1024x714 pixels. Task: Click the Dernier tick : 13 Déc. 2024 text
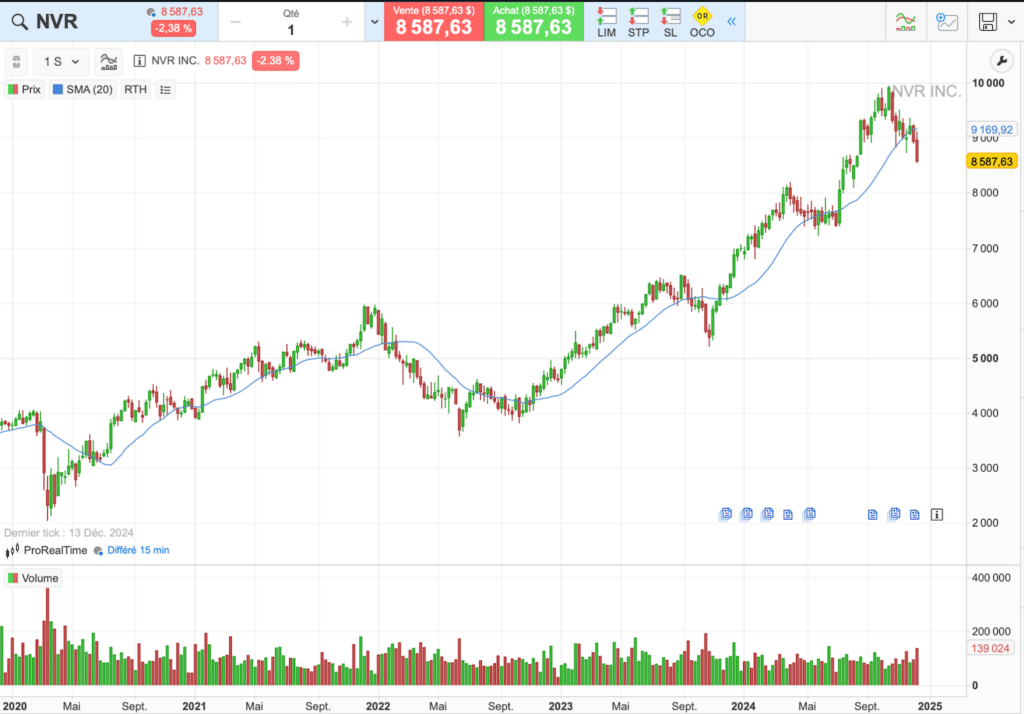point(69,532)
